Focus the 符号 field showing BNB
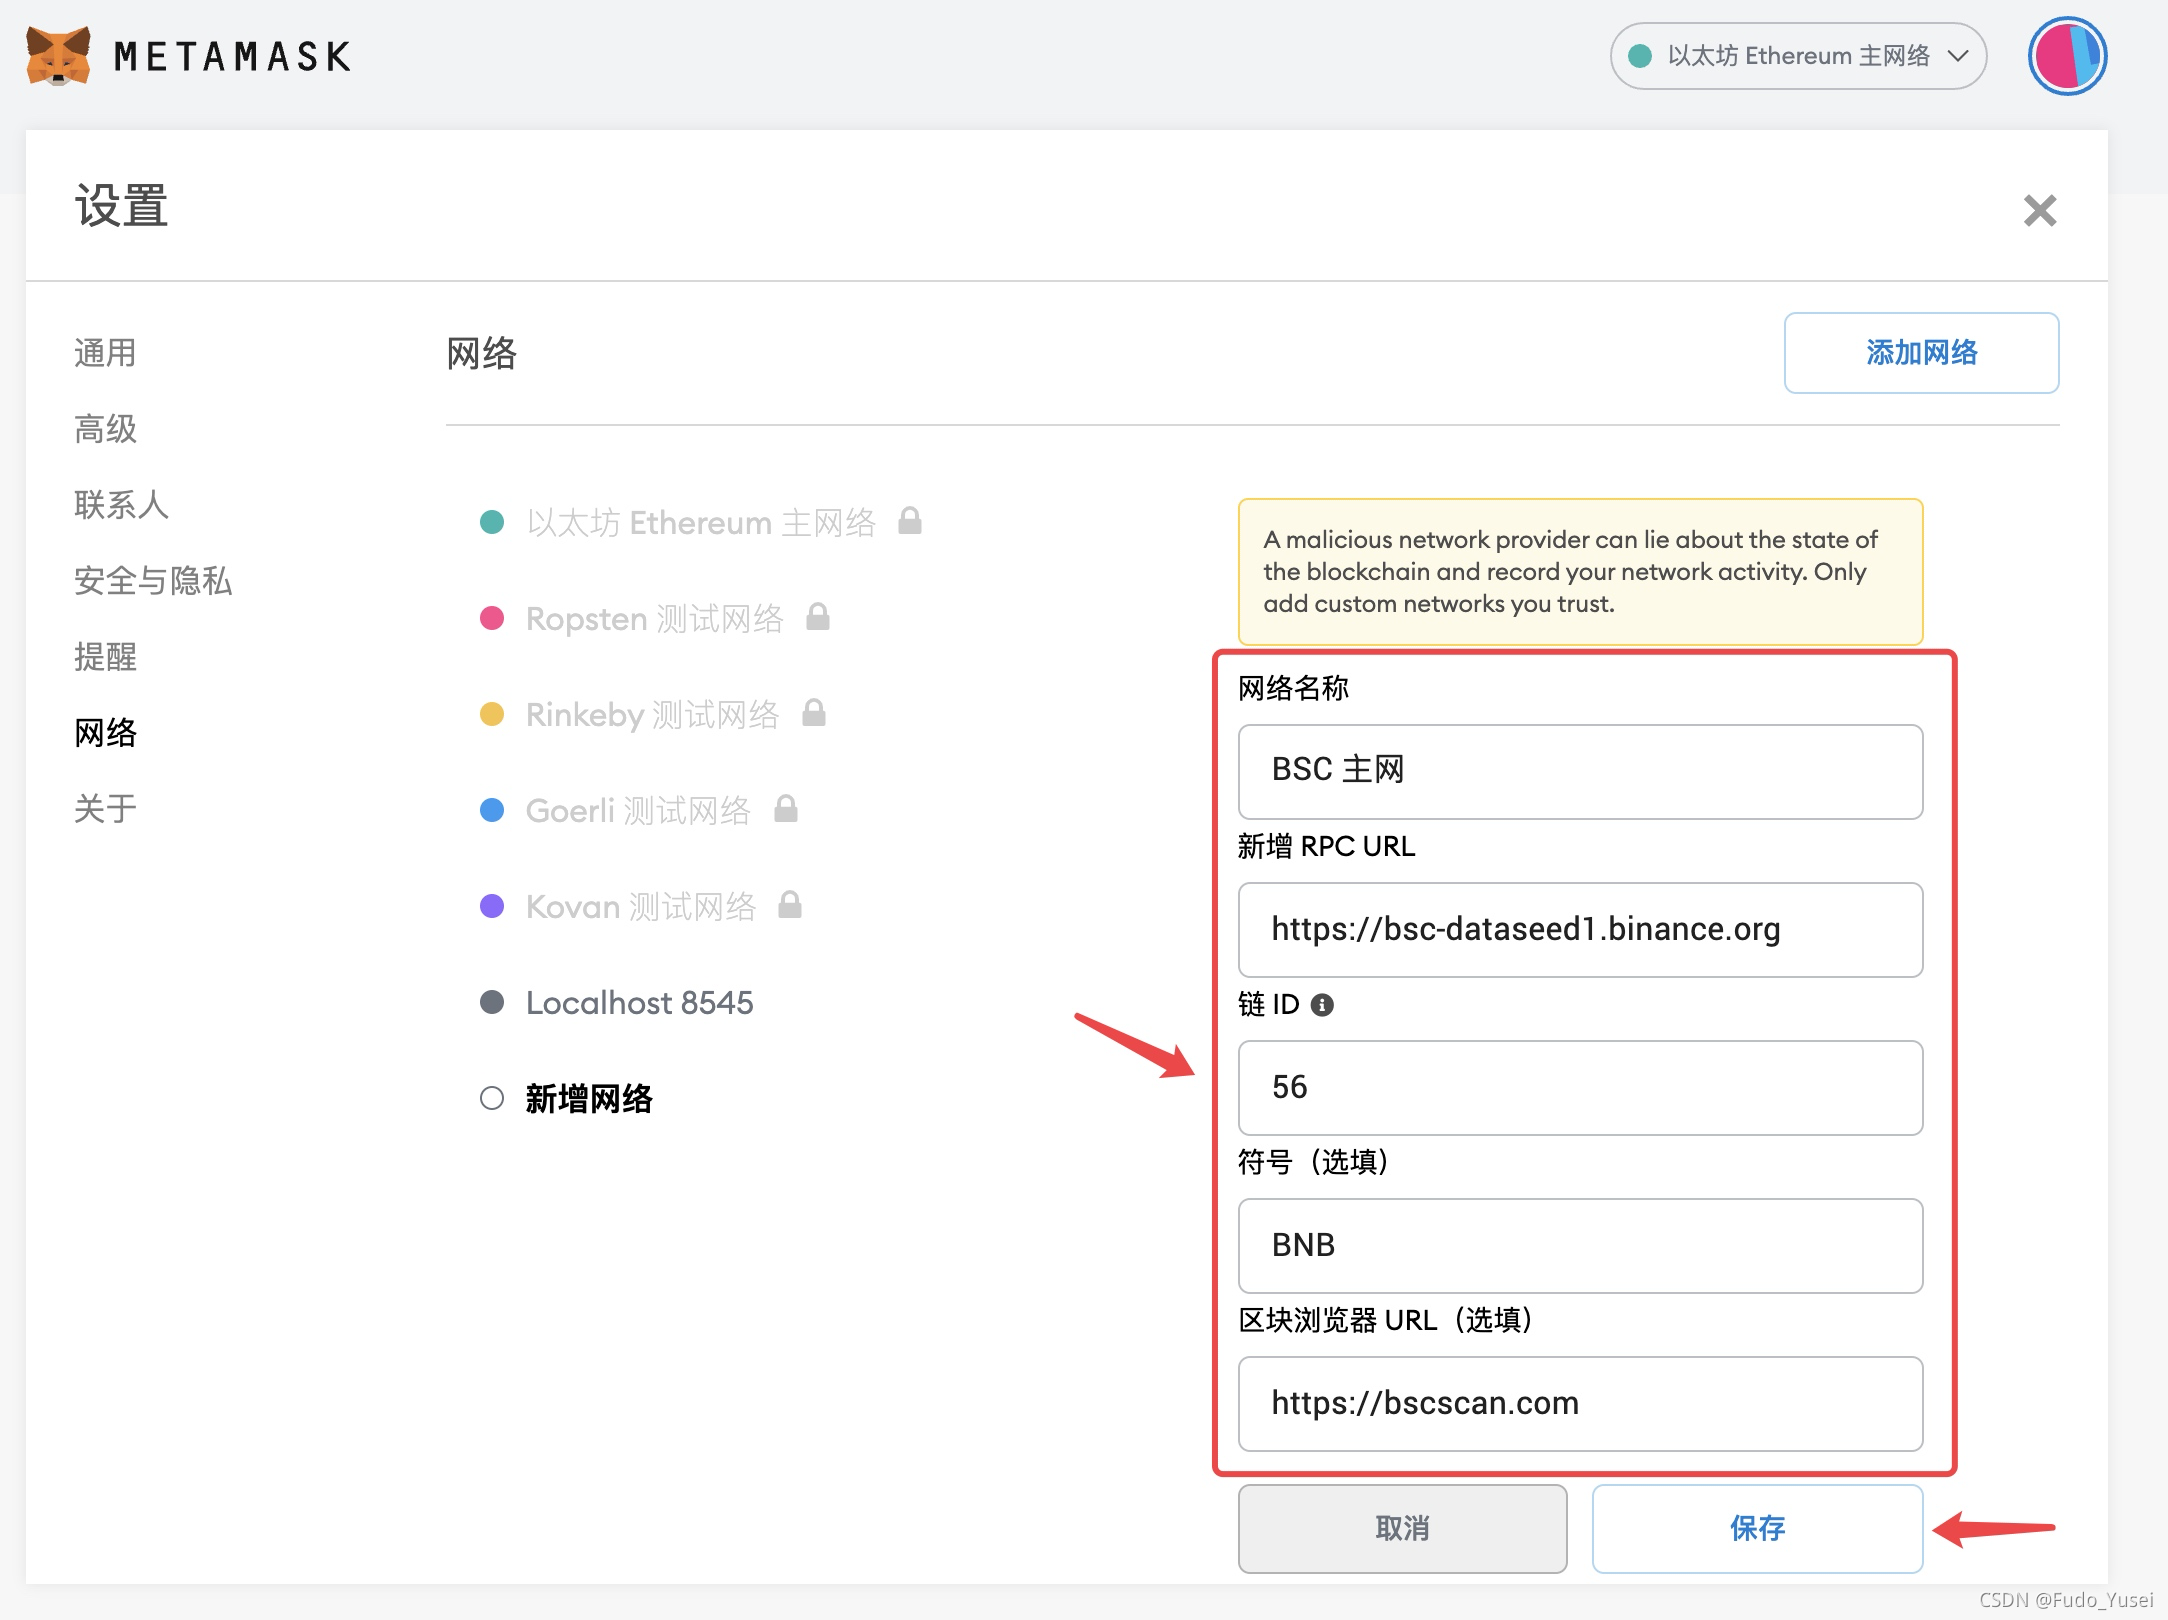 (x=1580, y=1245)
